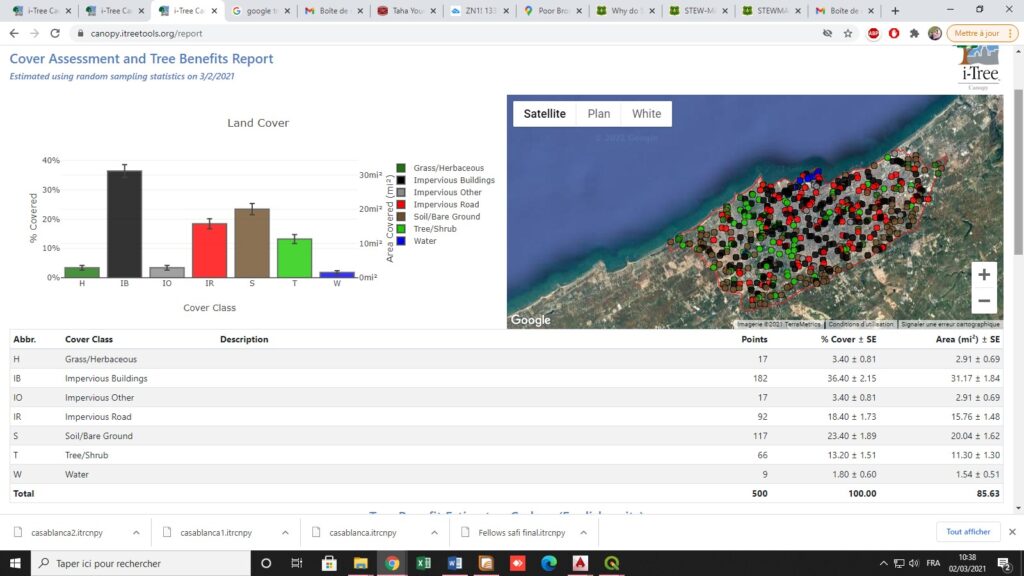1024x576 pixels.
Task: Zoom out on the map
Action: [x=984, y=301]
